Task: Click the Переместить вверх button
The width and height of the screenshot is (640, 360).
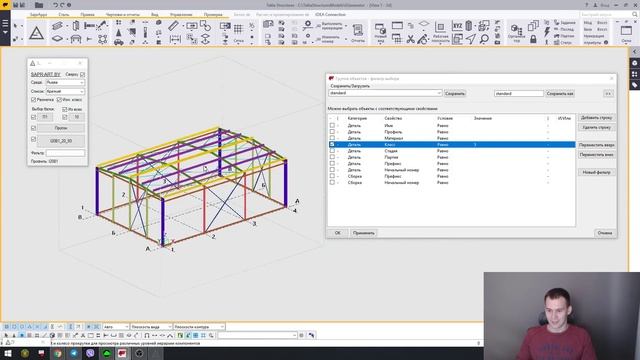Action: click(596, 145)
